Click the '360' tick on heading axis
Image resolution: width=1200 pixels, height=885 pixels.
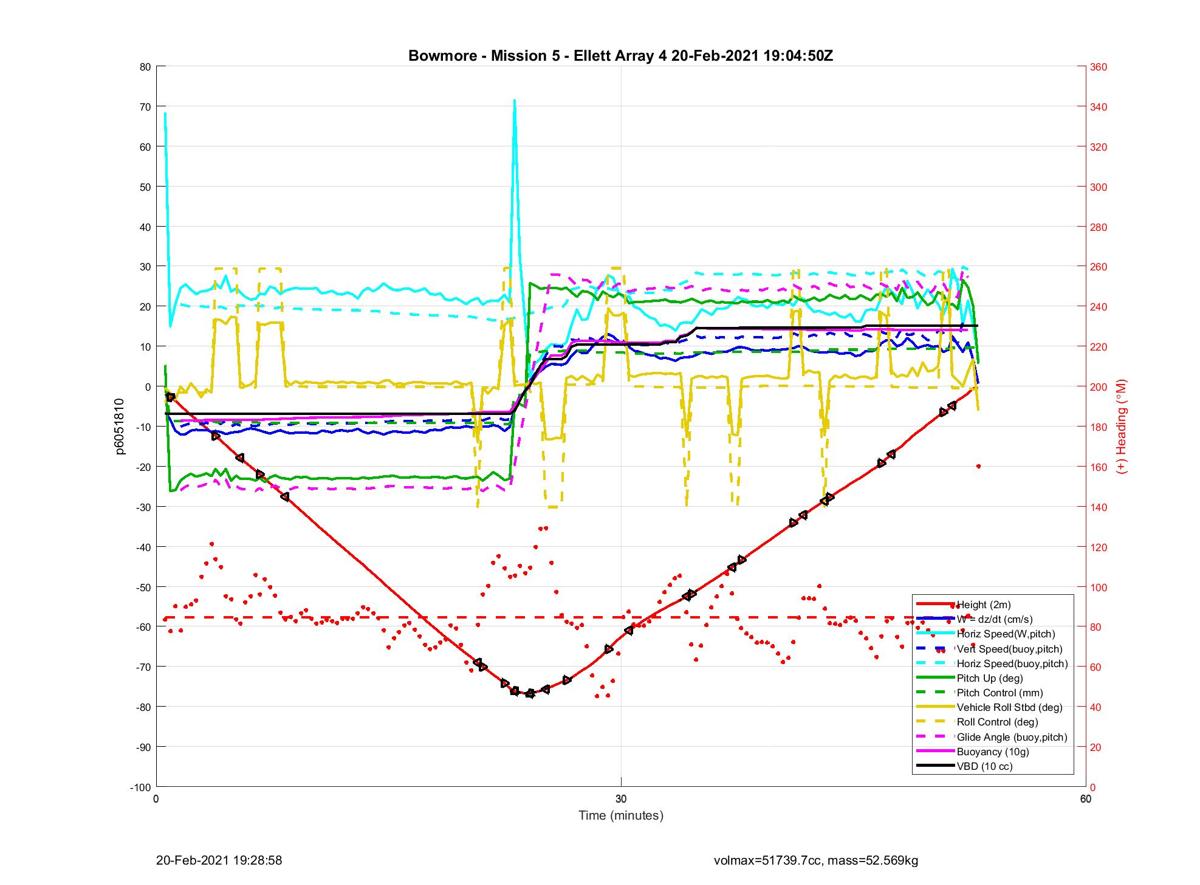[x=1099, y=67]
